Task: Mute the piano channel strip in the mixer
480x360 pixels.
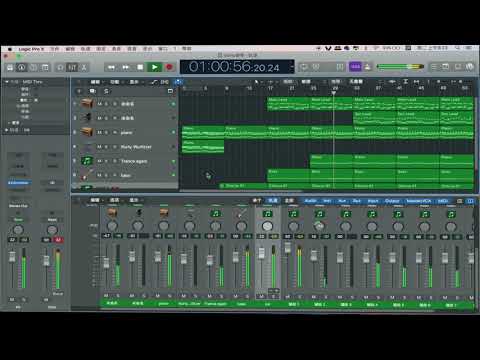Action: pyautogui.click(x=158, y=296)
